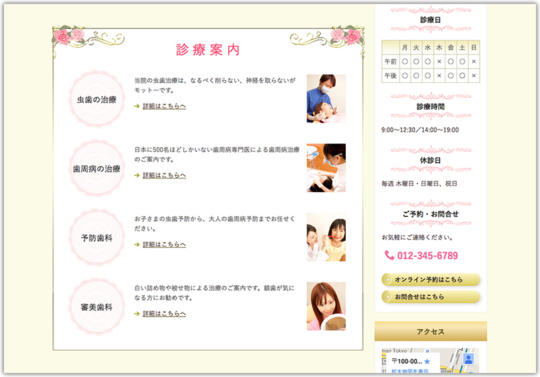Image resolution: width=540 pixels, height=377 pixels.
Task: Open the child brushing teeth photo
Action: point(326,237)
